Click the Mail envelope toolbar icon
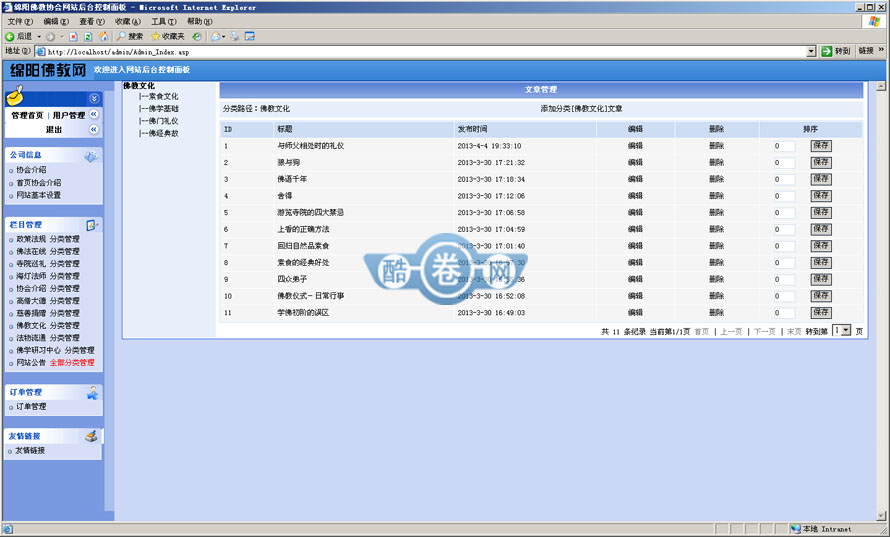 (x=215, y=36)
